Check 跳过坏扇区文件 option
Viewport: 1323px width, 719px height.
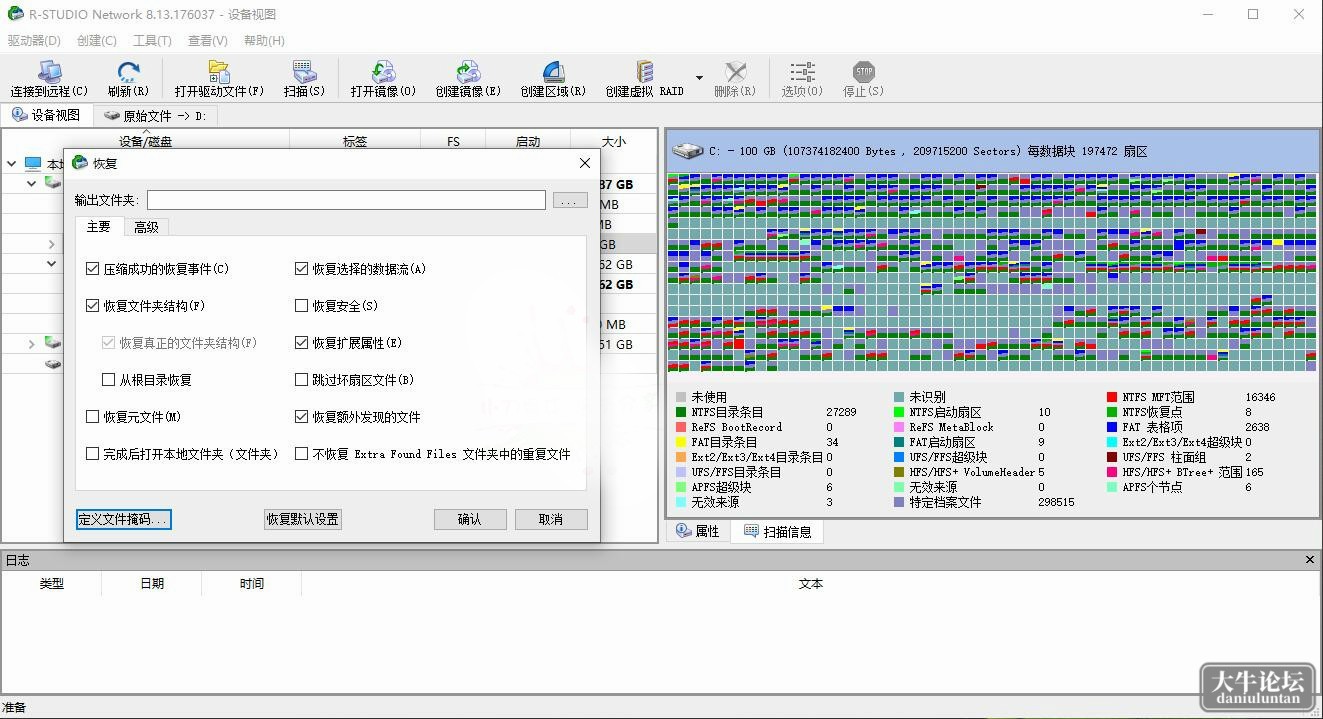(x=302, y=380)
